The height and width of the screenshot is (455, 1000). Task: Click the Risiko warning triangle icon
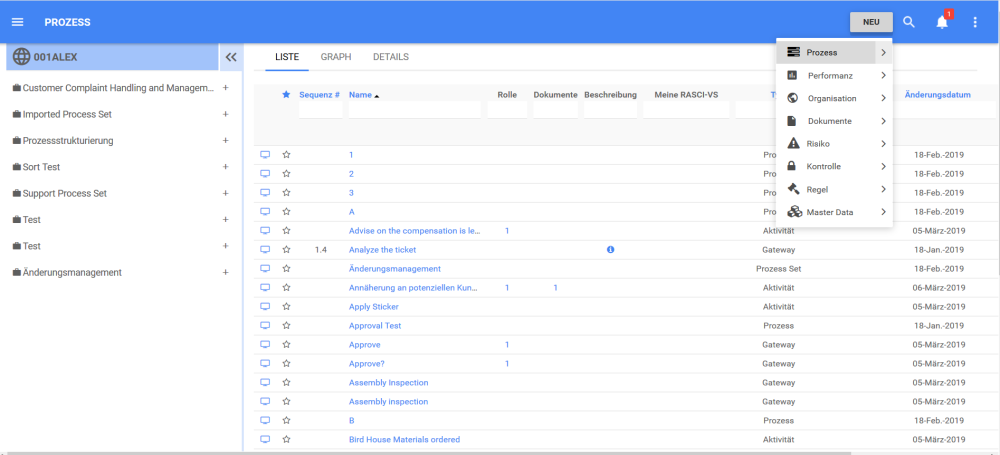793,144
